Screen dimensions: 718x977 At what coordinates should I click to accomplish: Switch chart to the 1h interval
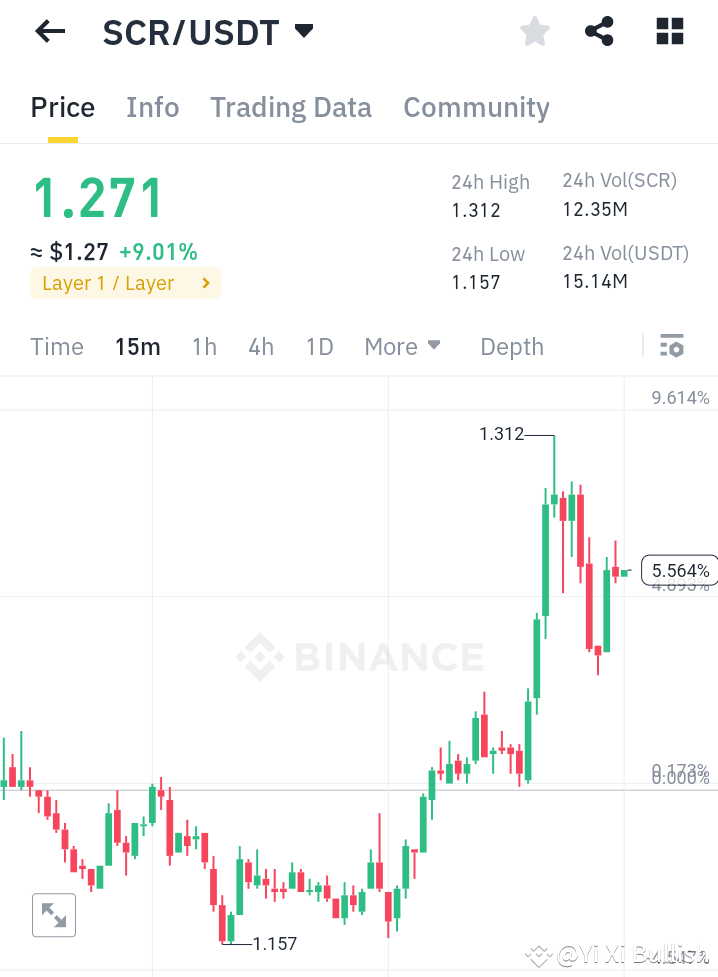tap(204, 346)
